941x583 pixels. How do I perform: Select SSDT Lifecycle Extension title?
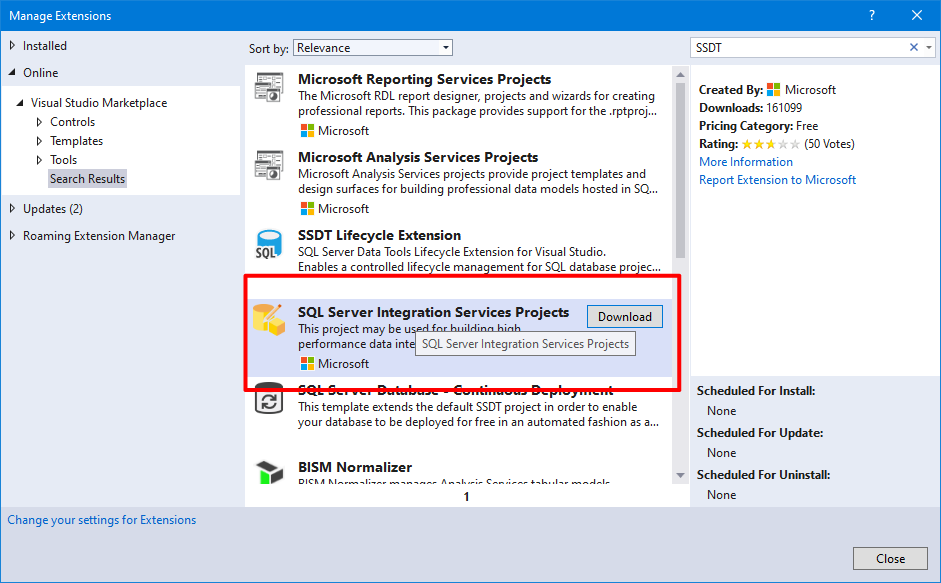[379, 235]
